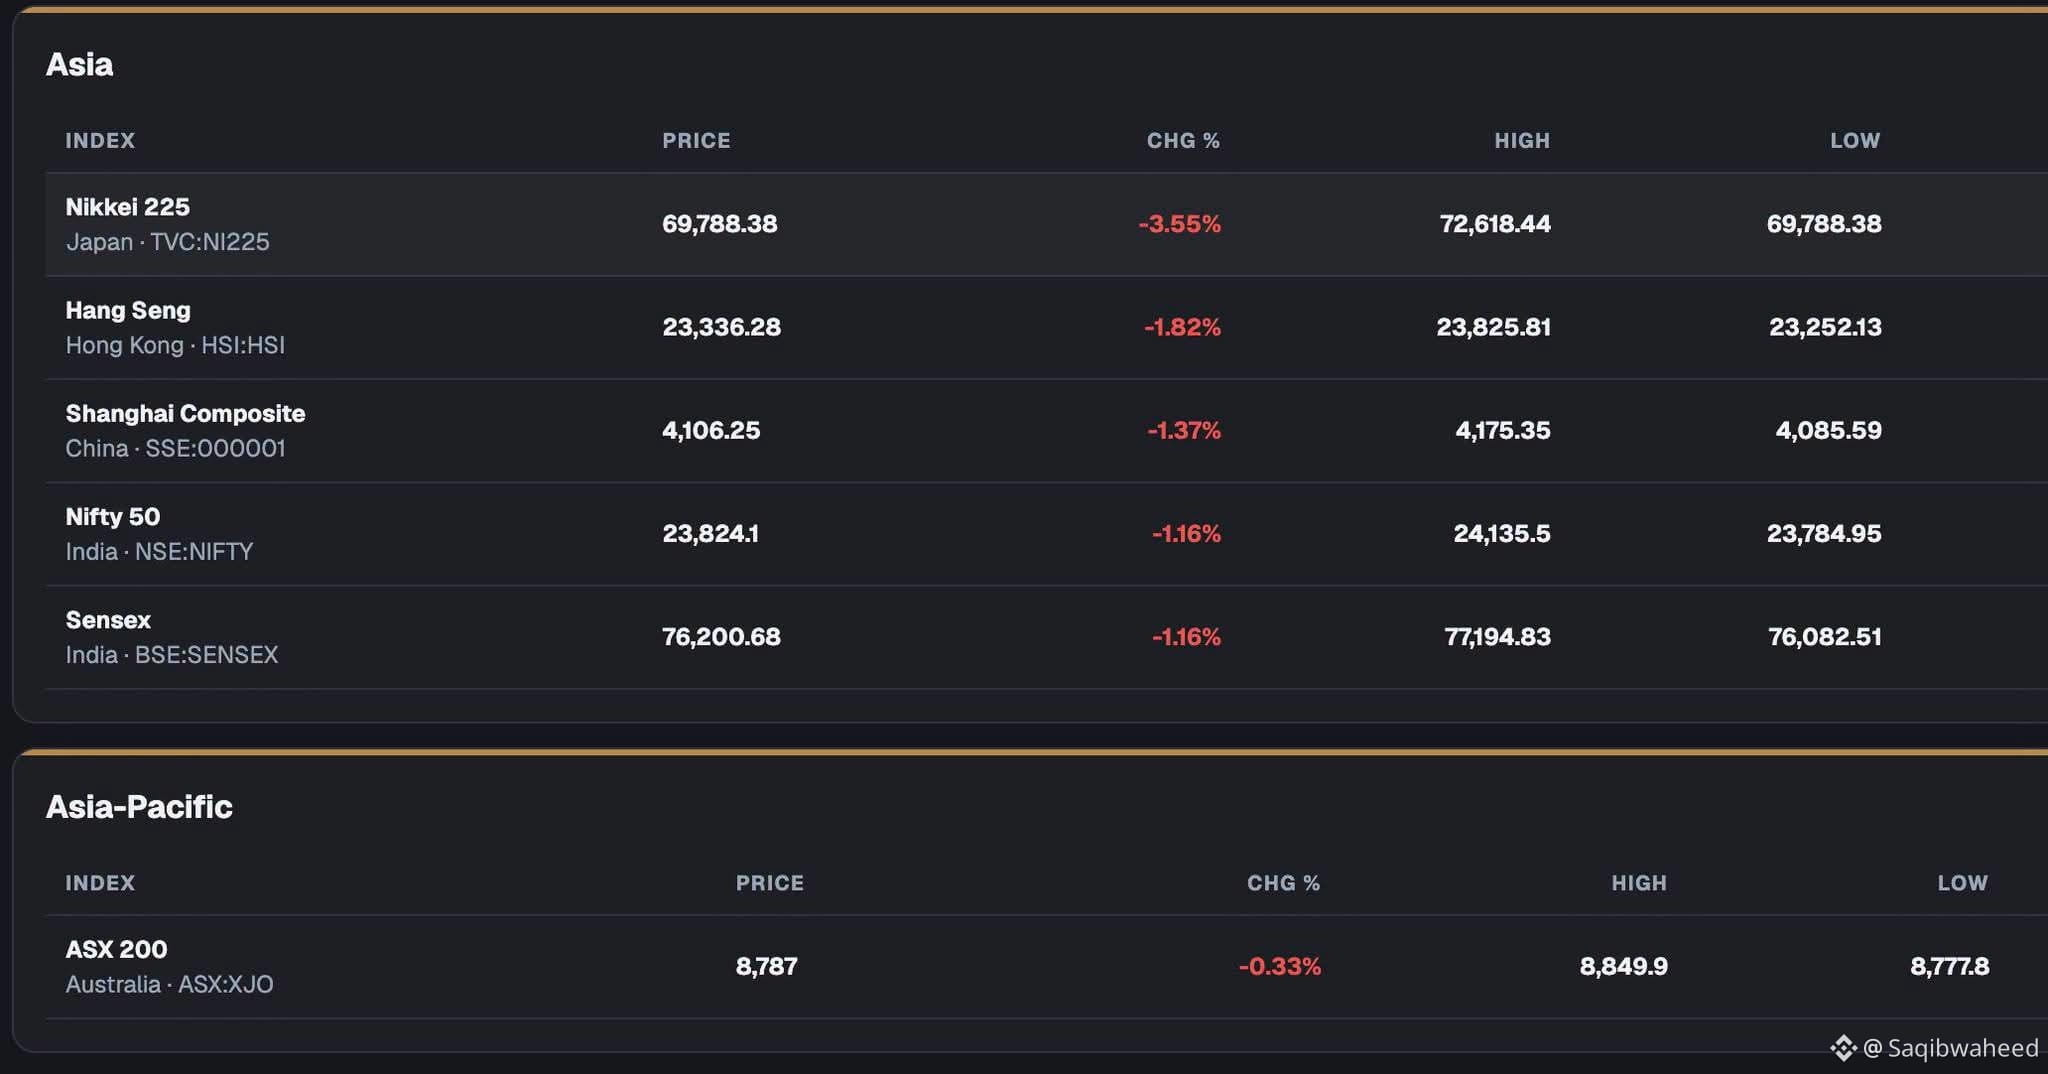Sort Asia table by HIGH column header
The height and width of the screenshot is (1074, 2048).
(1522, 141)
